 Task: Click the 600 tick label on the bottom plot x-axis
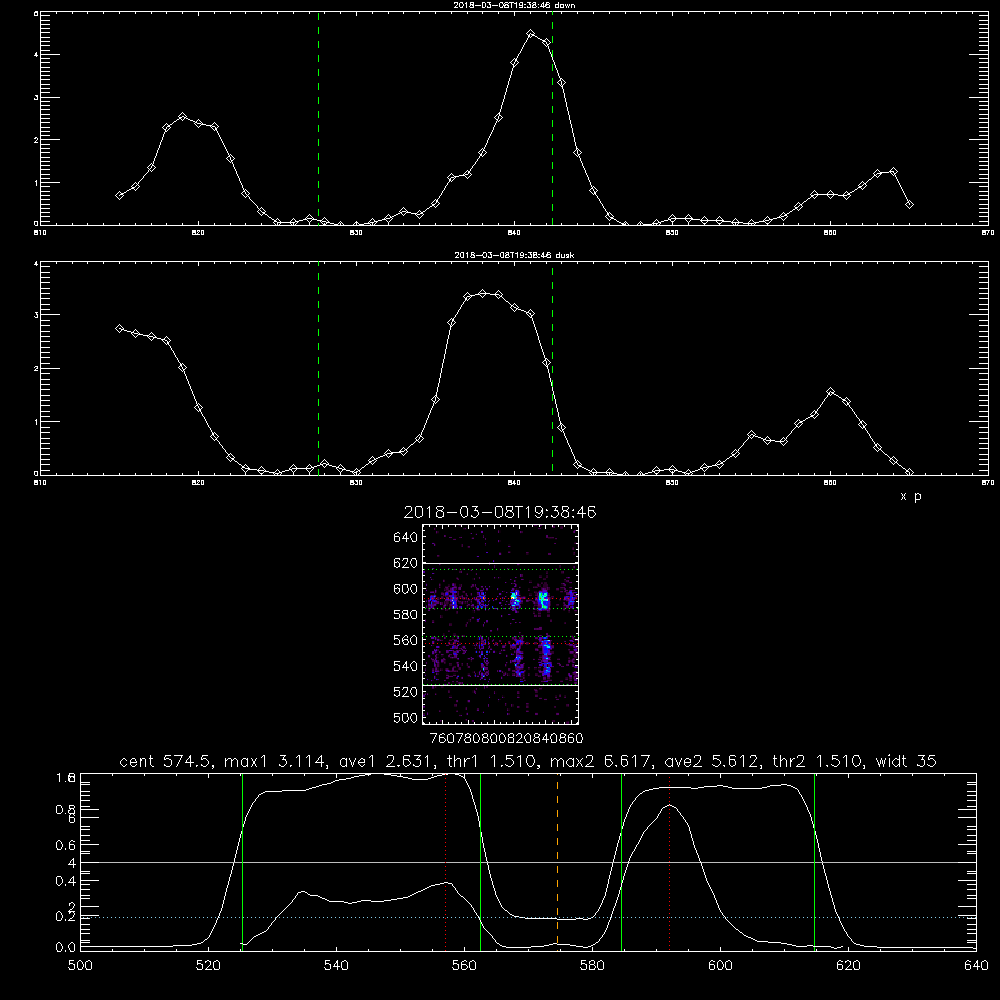point(720,966)
